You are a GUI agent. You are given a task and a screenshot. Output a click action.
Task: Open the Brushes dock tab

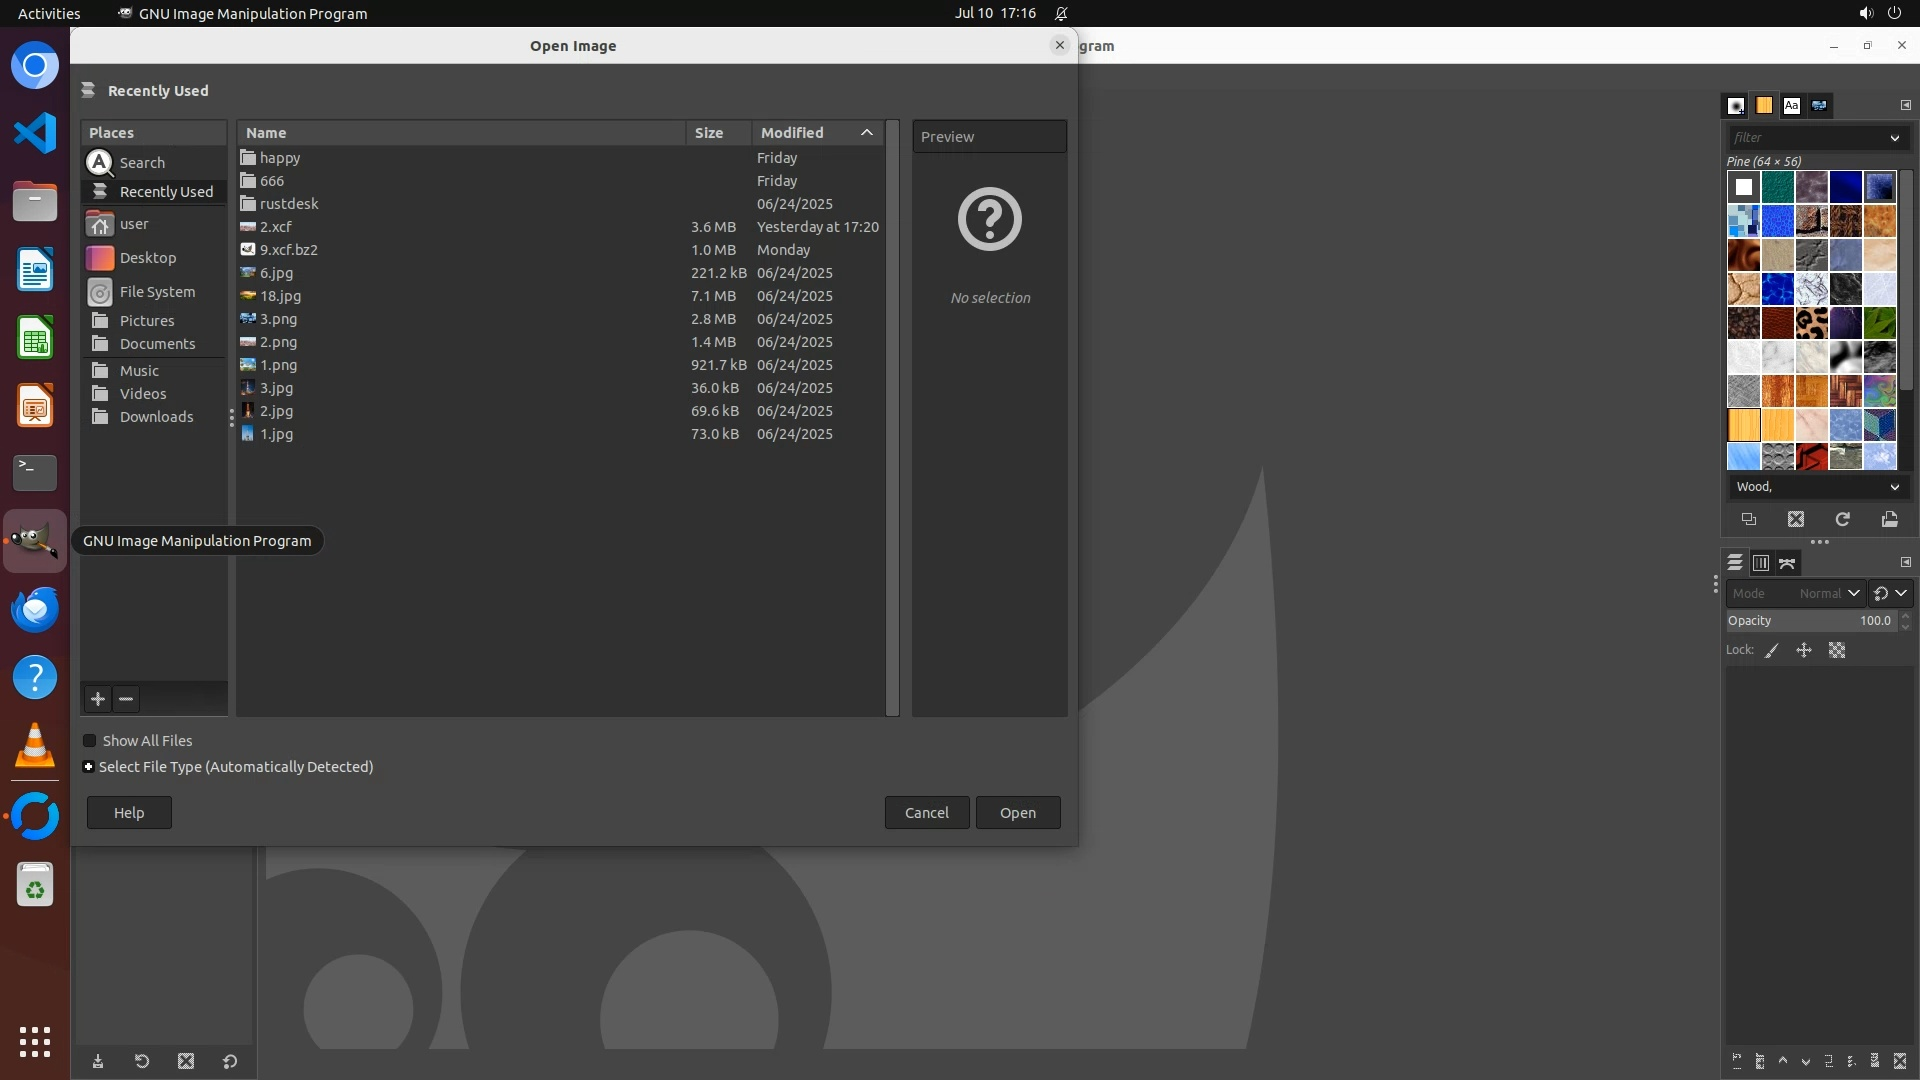[1736, 105]
